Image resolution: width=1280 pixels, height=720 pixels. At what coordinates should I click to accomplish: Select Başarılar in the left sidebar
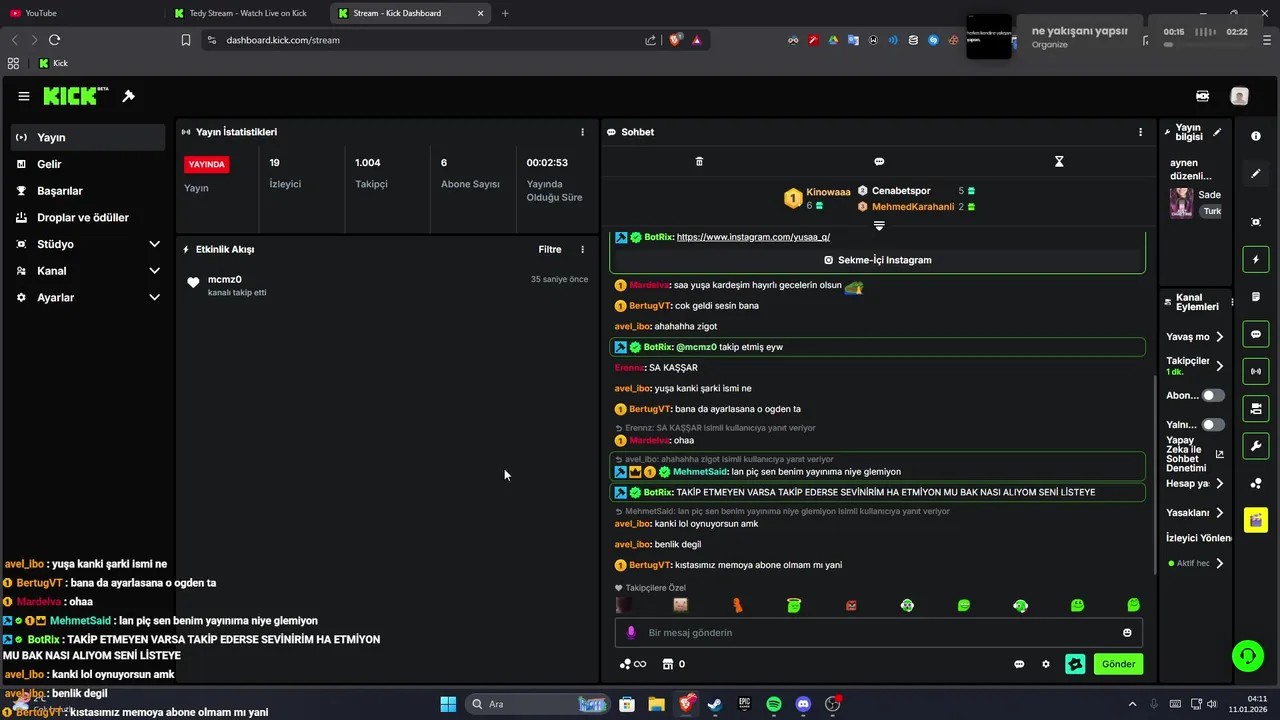pyautogui.click(x=88, y=191)
